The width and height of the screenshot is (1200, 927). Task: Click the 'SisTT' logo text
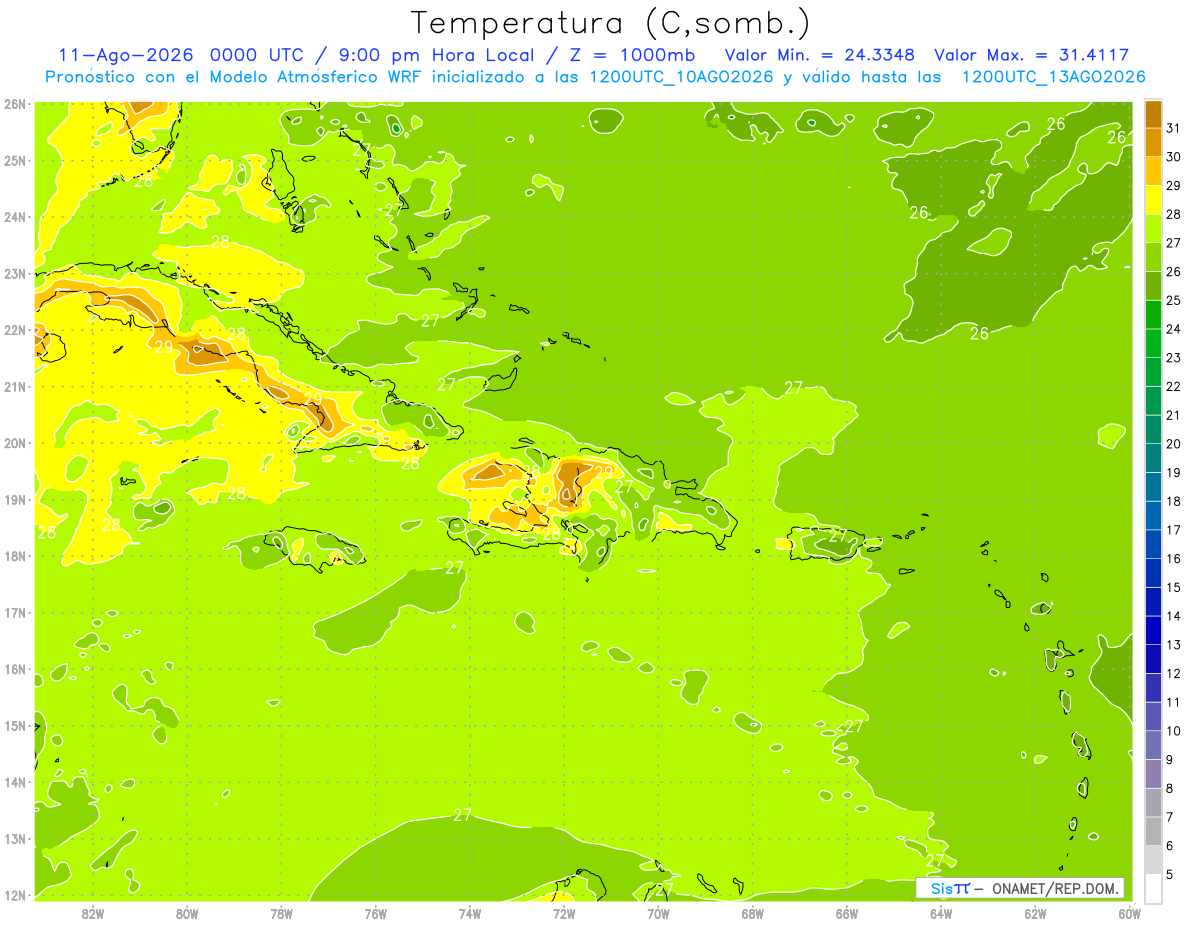pyautogui.click(x=950, y=888)
